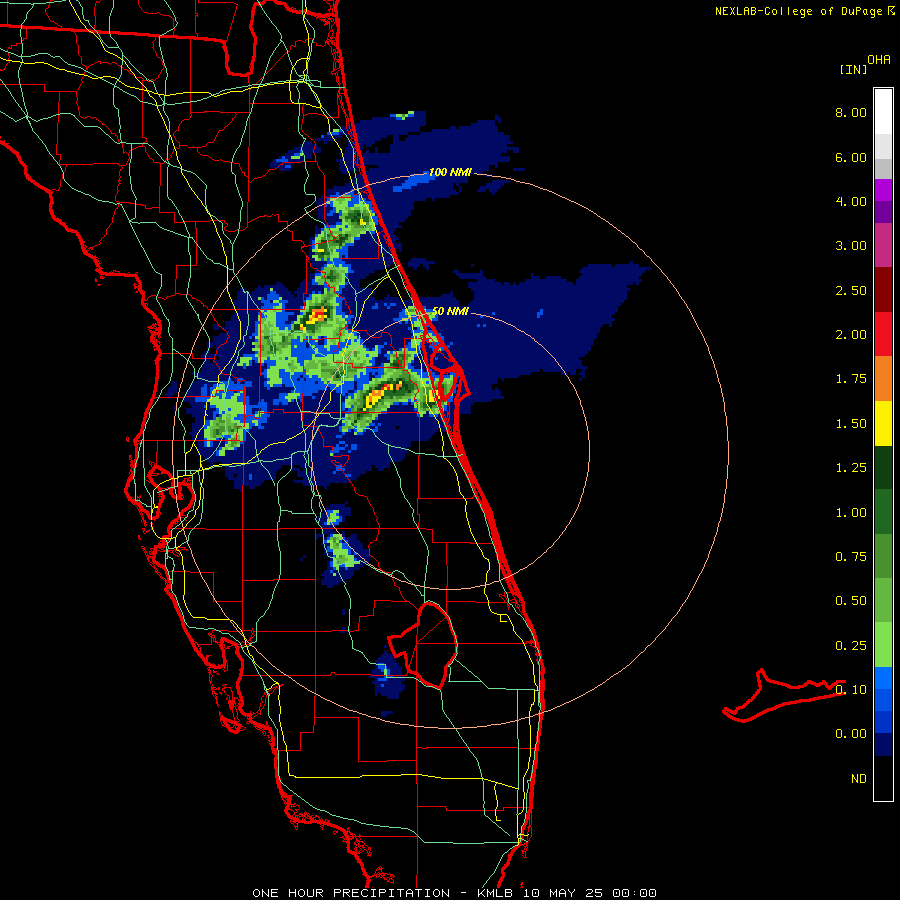This screenshot has width=900, height=900.
Task: Click the 1.25 legend value
Action: coord(851,468)
